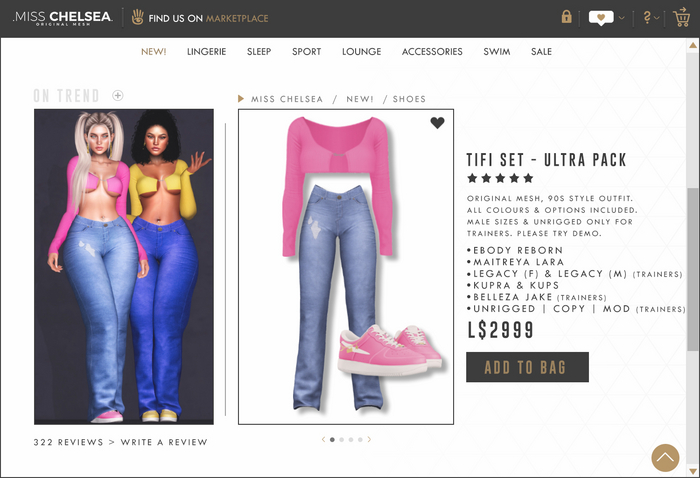
Task: Open the shopping cart icon
Action: (x=682, y=17)
